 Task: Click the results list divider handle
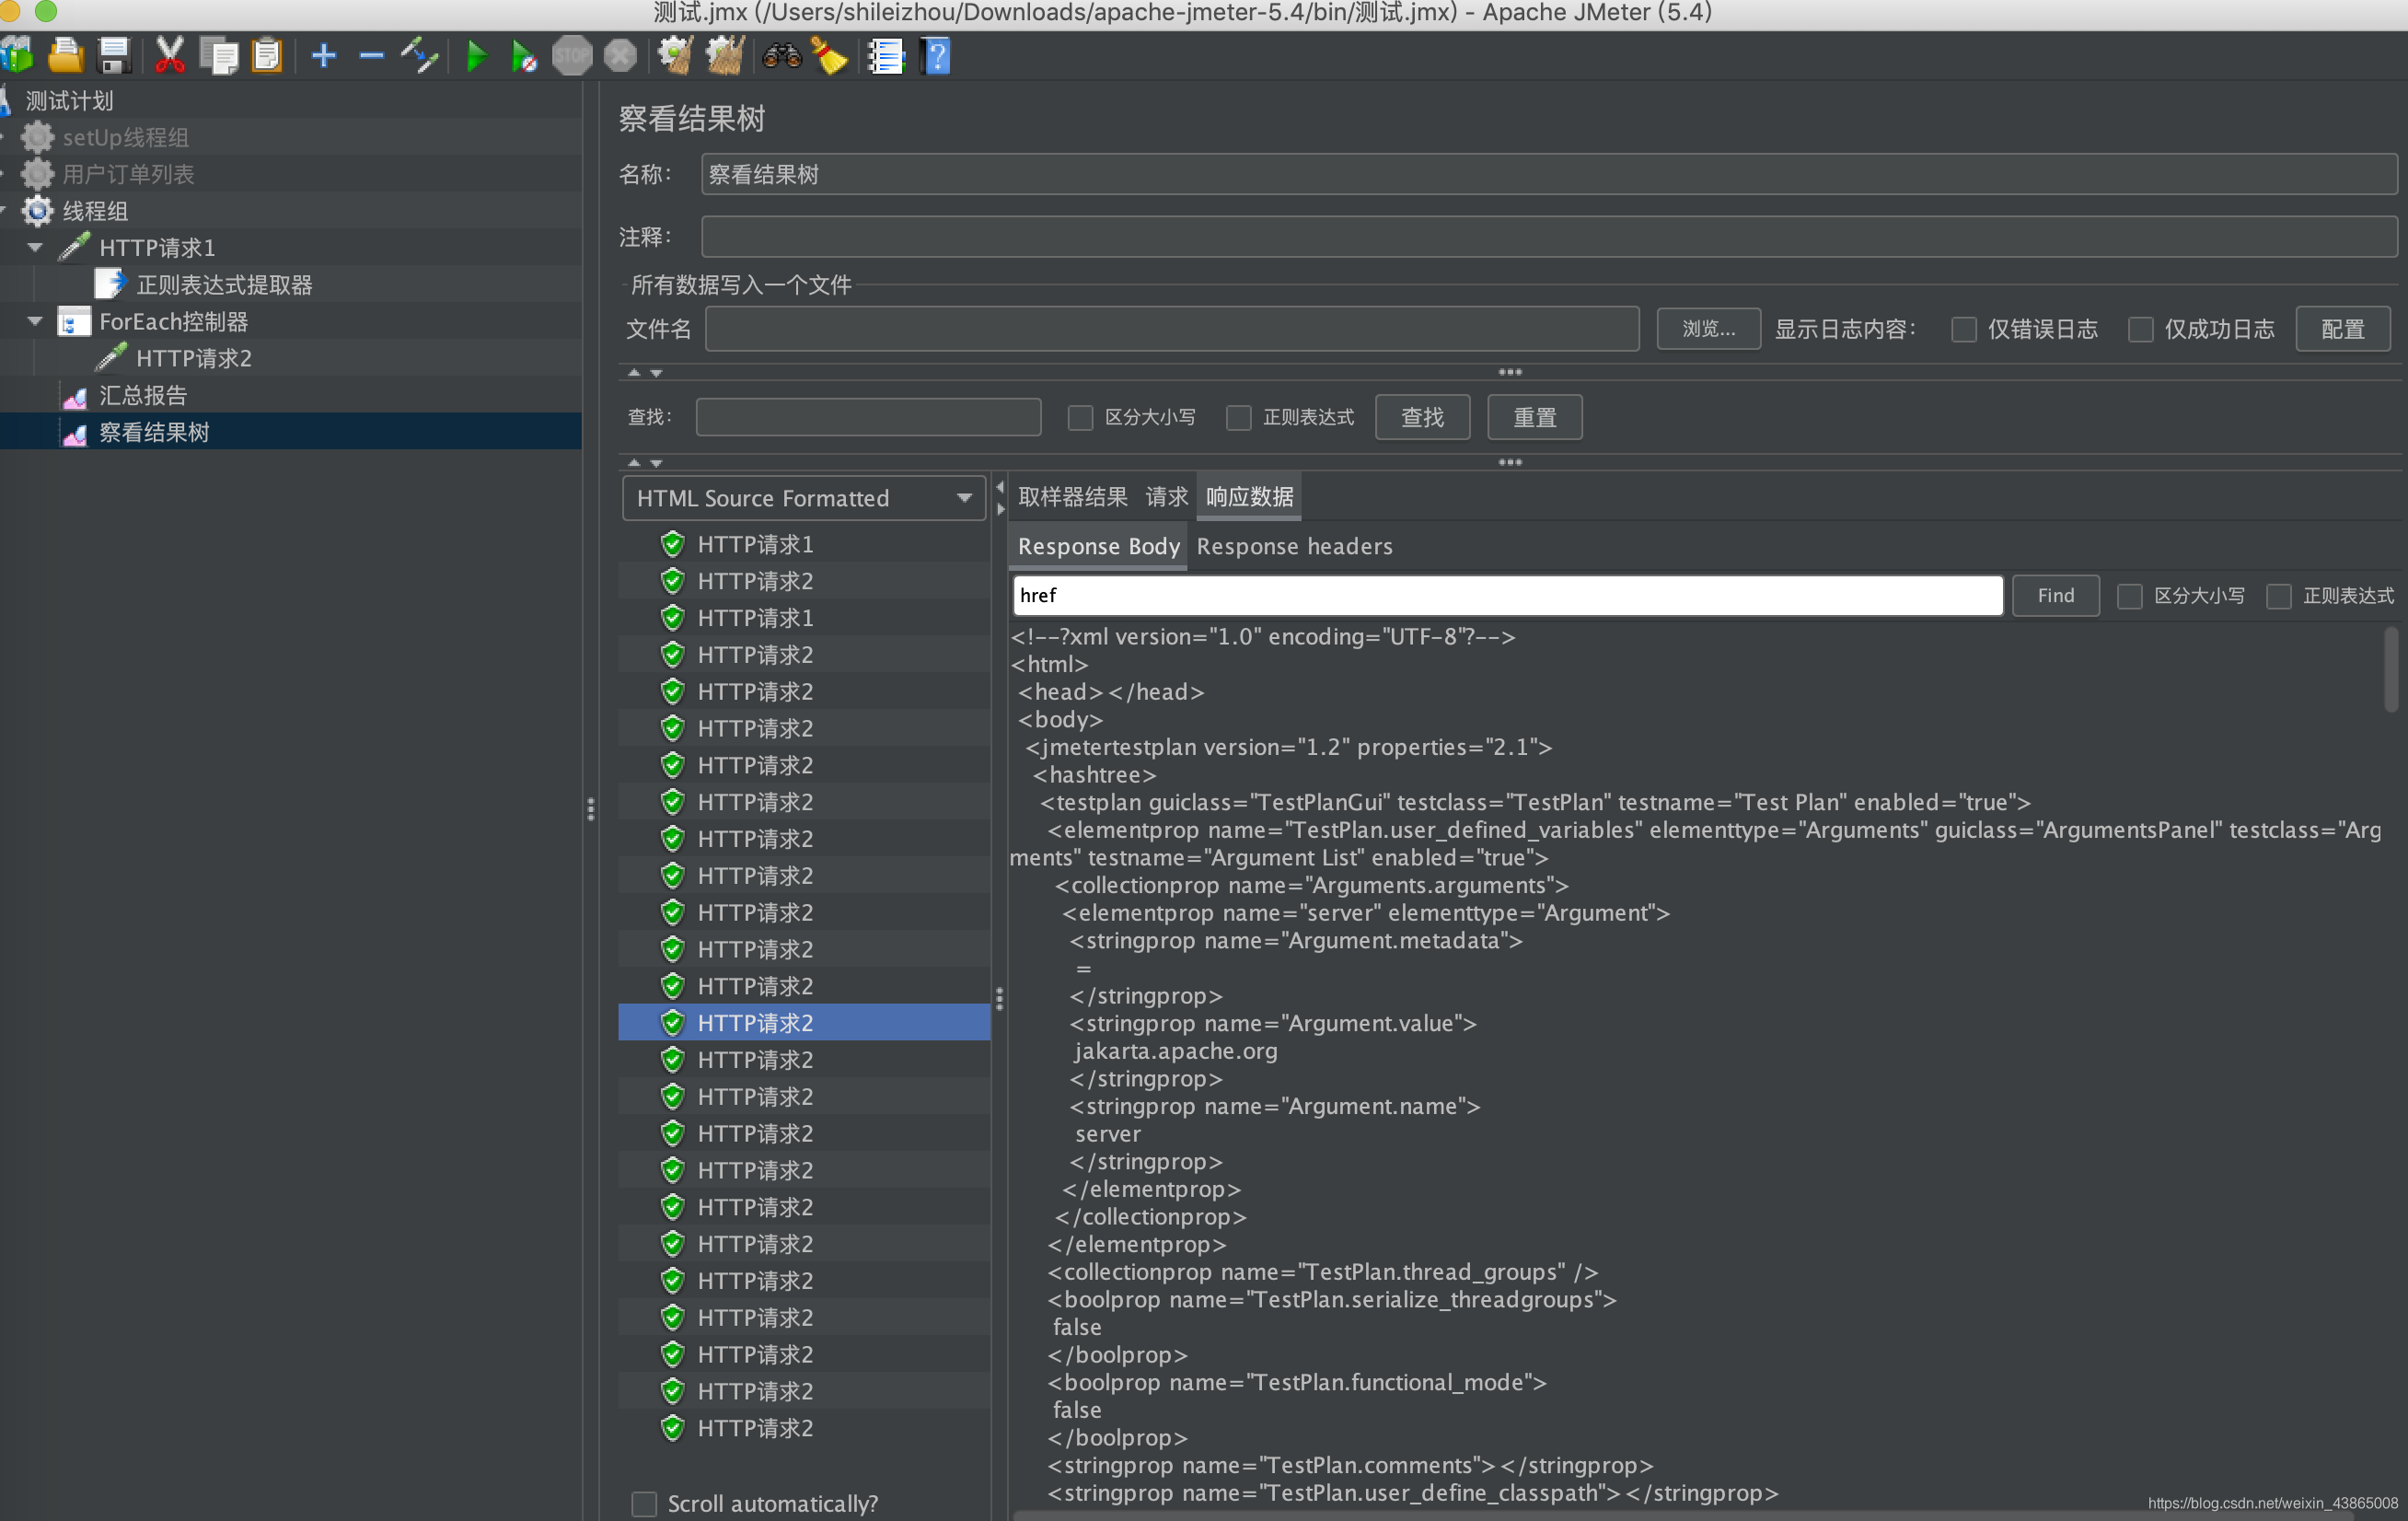[x=999, y=999]
